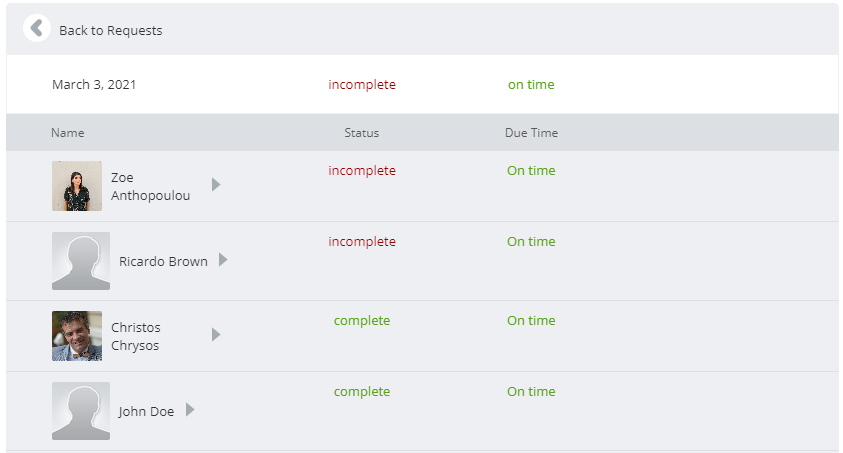843x453 pixels.
Task: Open John Doe's placeholder avatar
Action: click(x=81, y=411)
